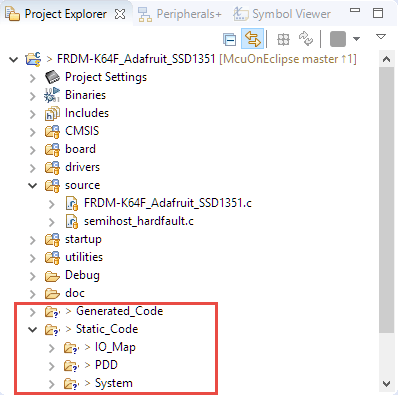Click the gray square toolbar button

[x=338, y=39]
